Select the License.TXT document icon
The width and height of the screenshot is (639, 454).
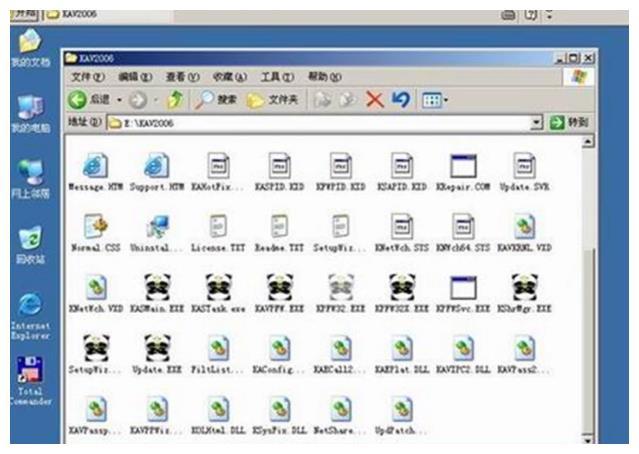(218, 226)
